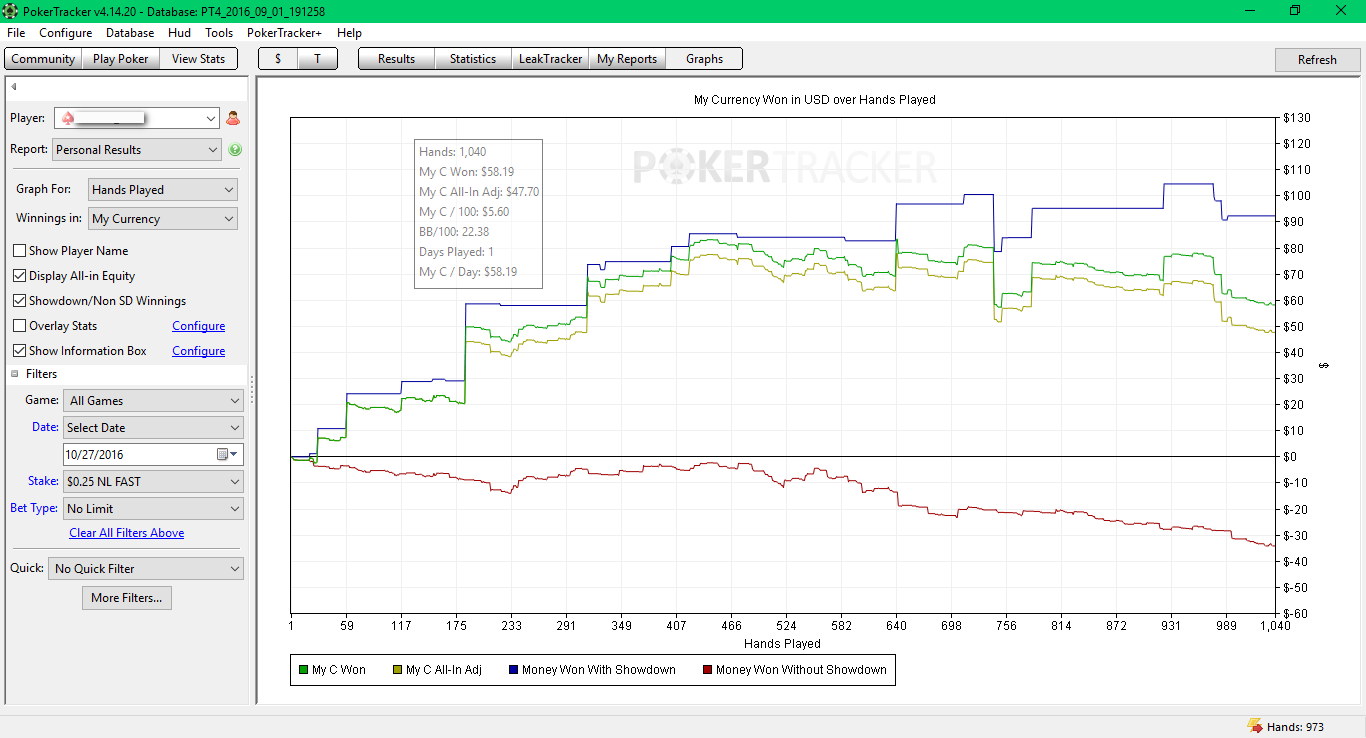Collapse the Filters section
This screenshot has height=738, width=1366.
15,374
